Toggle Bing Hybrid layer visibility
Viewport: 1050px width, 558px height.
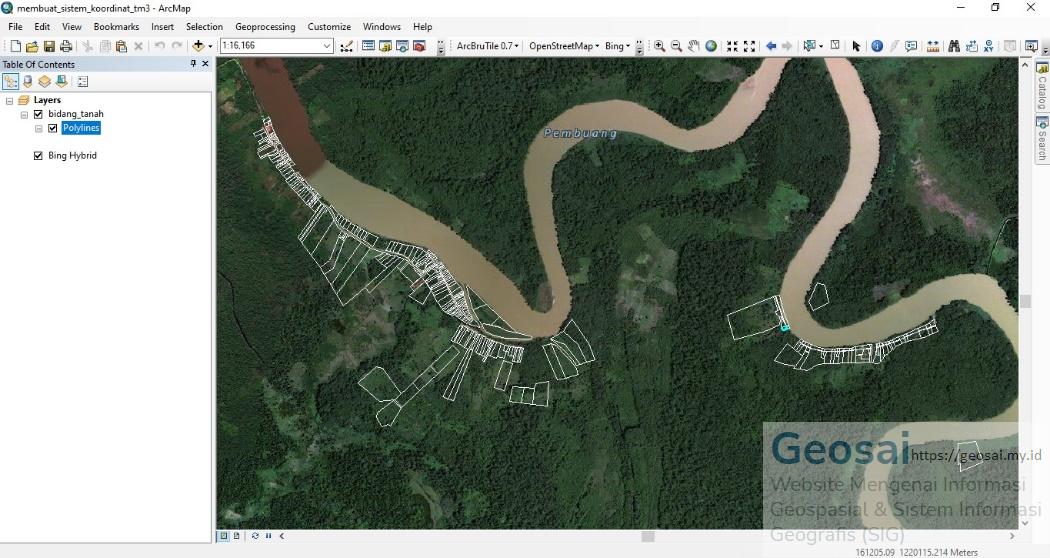(38, 155)
